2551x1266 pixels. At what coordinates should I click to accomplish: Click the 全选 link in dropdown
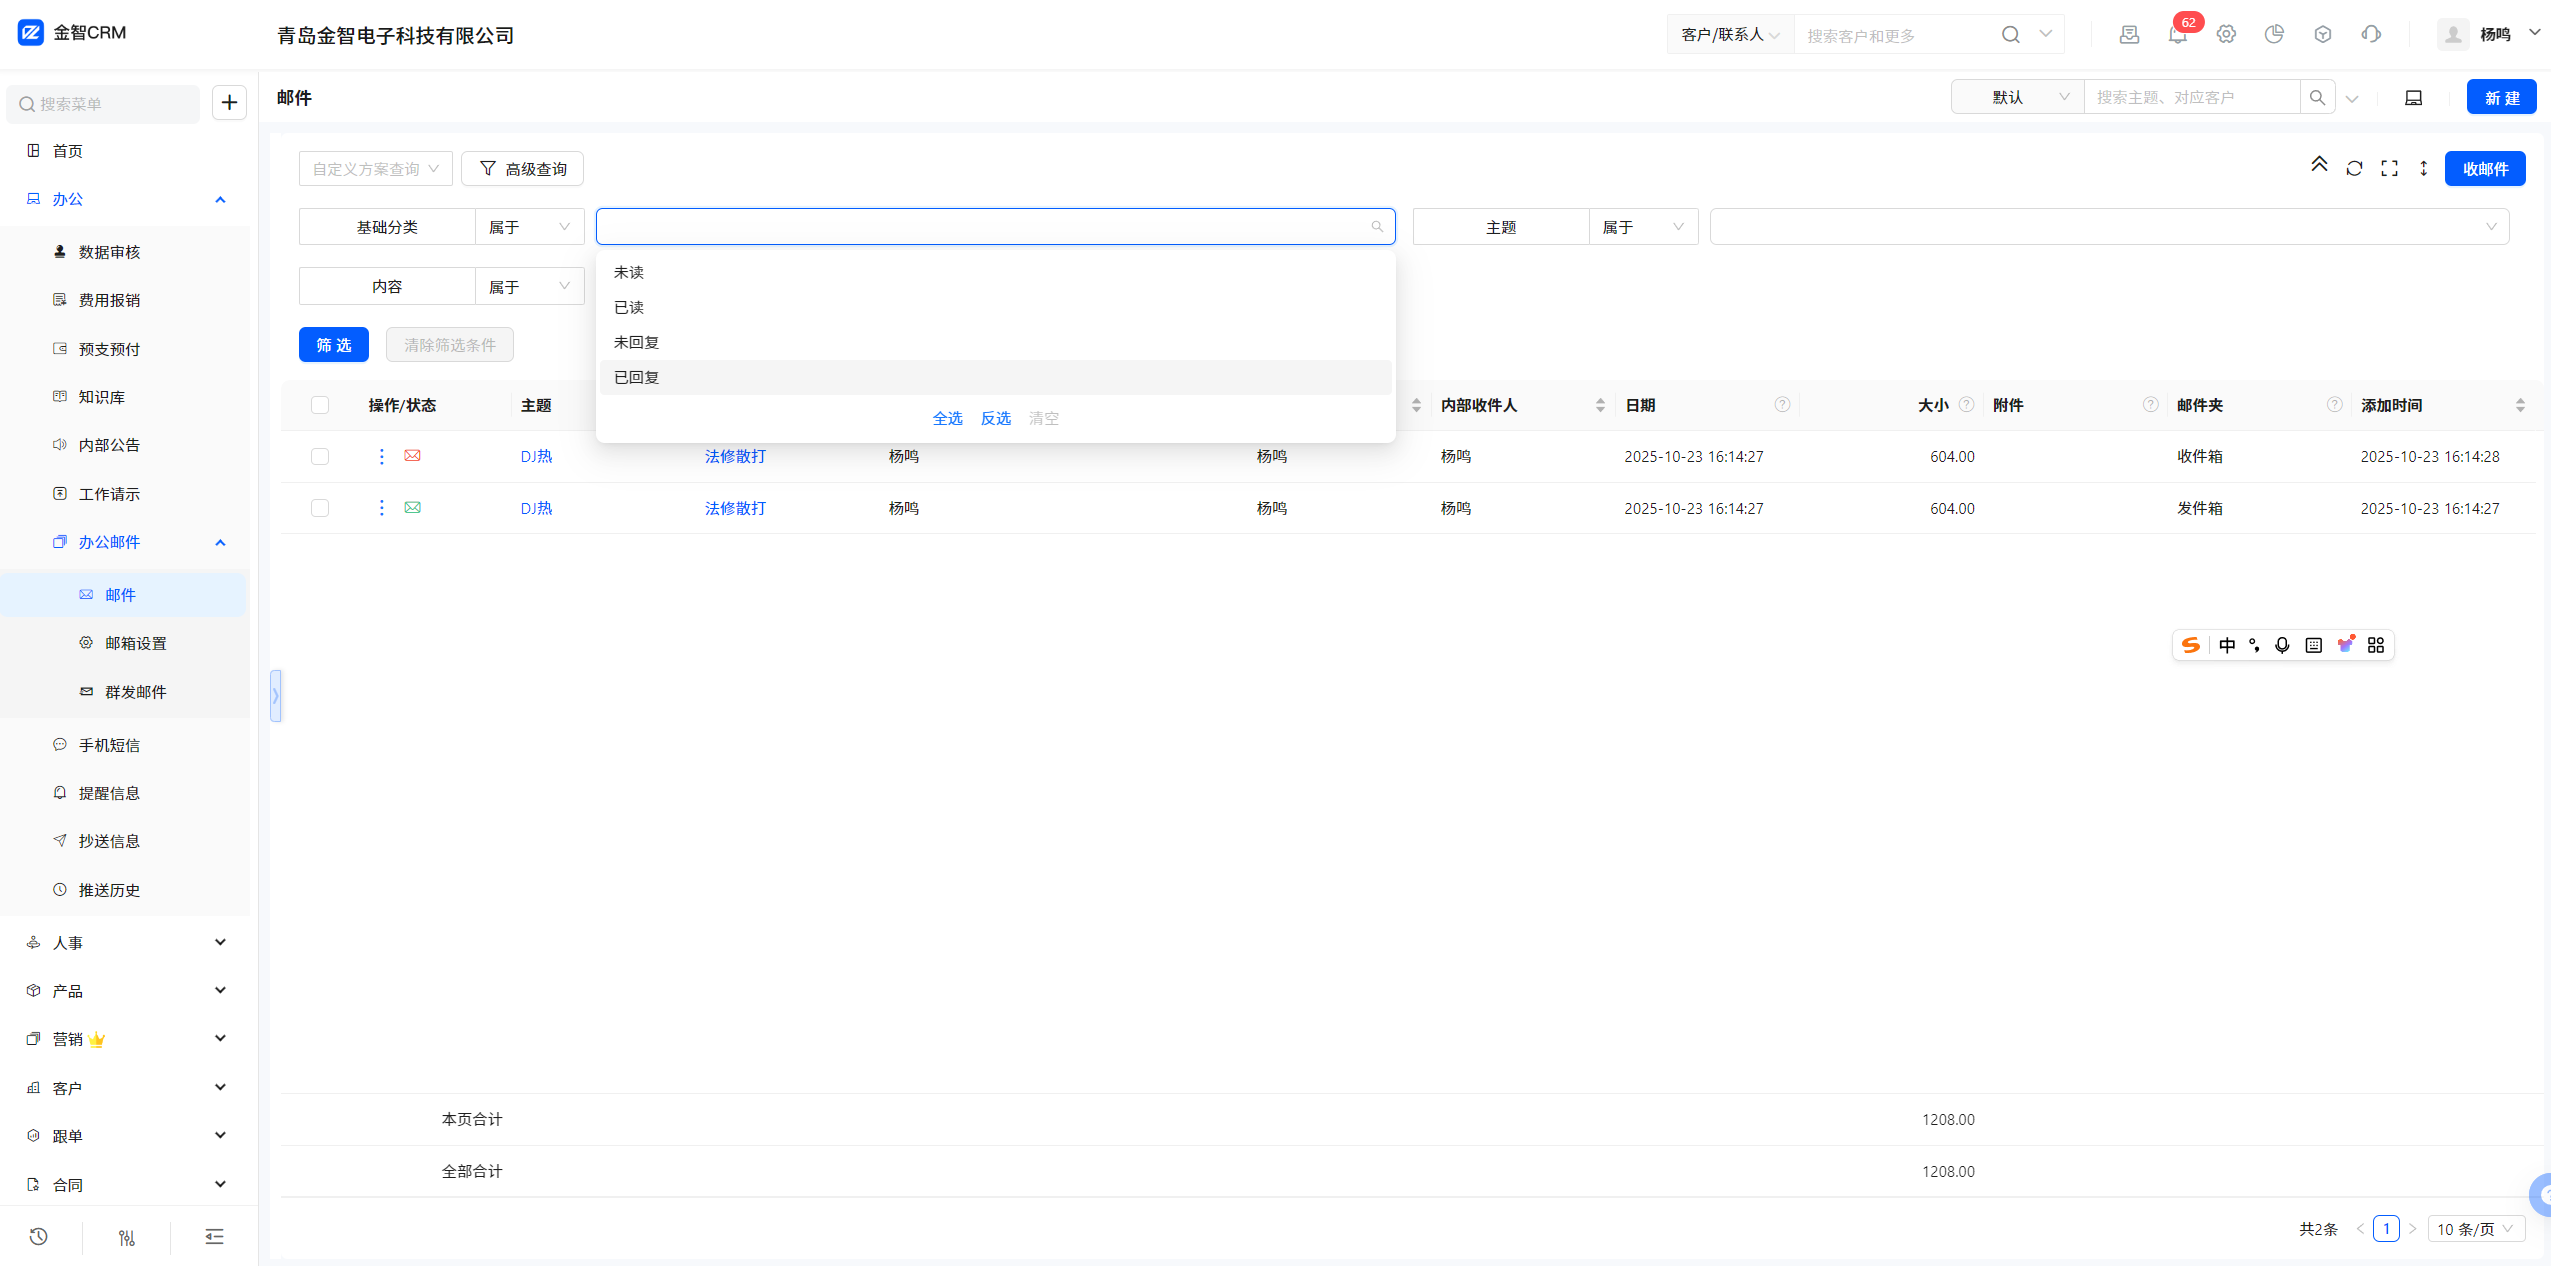[947, 418]
